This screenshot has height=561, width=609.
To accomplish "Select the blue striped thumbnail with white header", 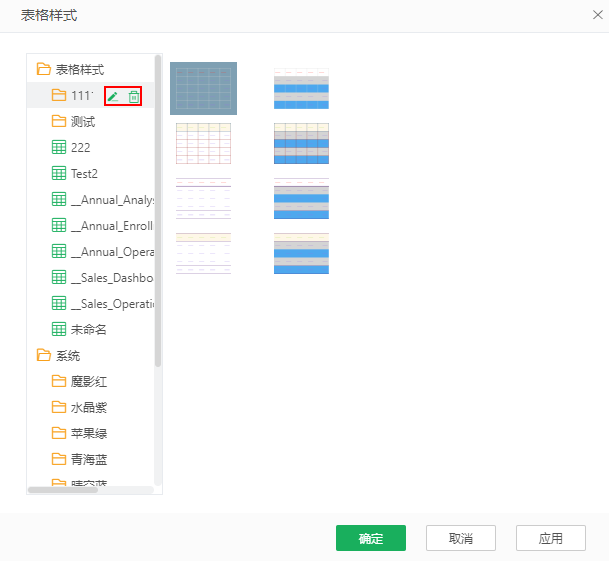I will (x=301, y=89).
